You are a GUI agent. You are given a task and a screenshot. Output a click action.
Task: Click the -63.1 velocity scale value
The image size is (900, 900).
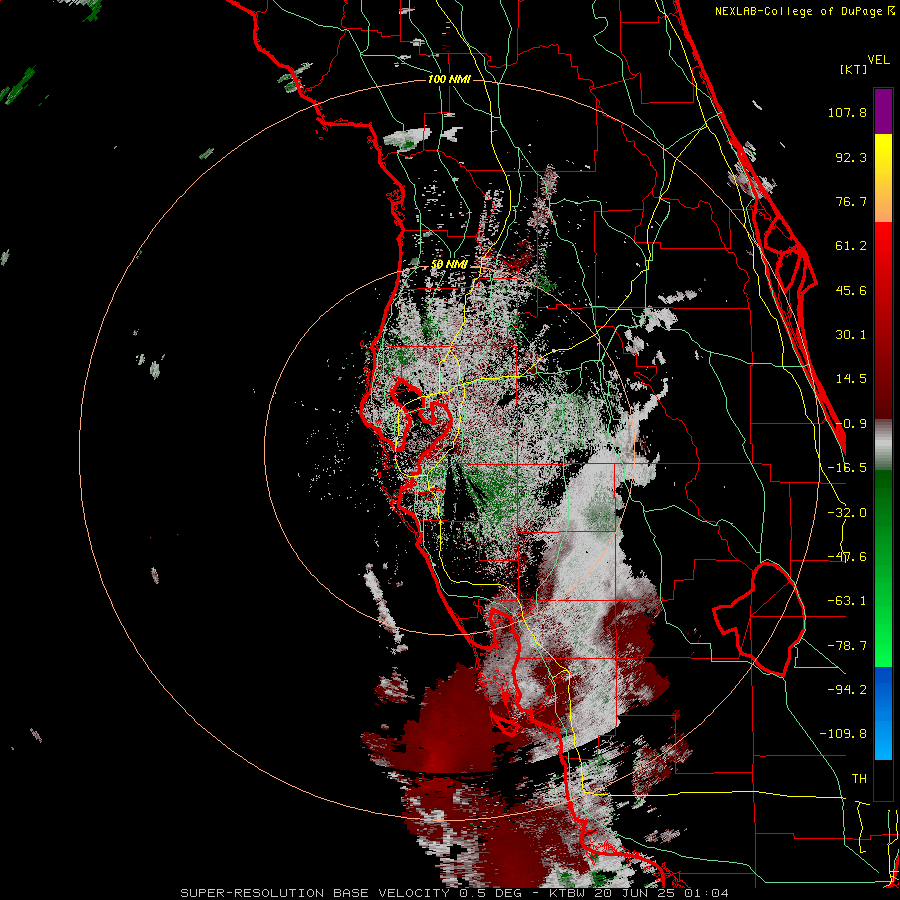click(x=847, y=601)
